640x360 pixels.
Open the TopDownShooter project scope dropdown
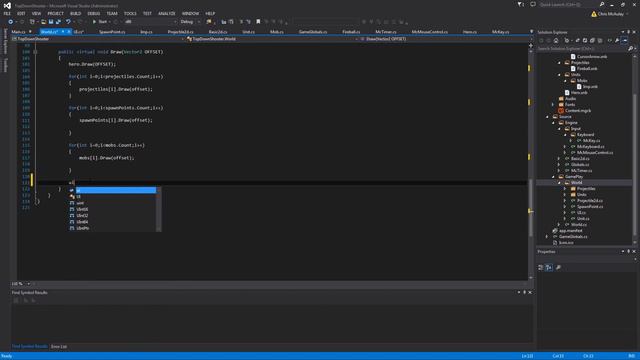pos(98,39)
